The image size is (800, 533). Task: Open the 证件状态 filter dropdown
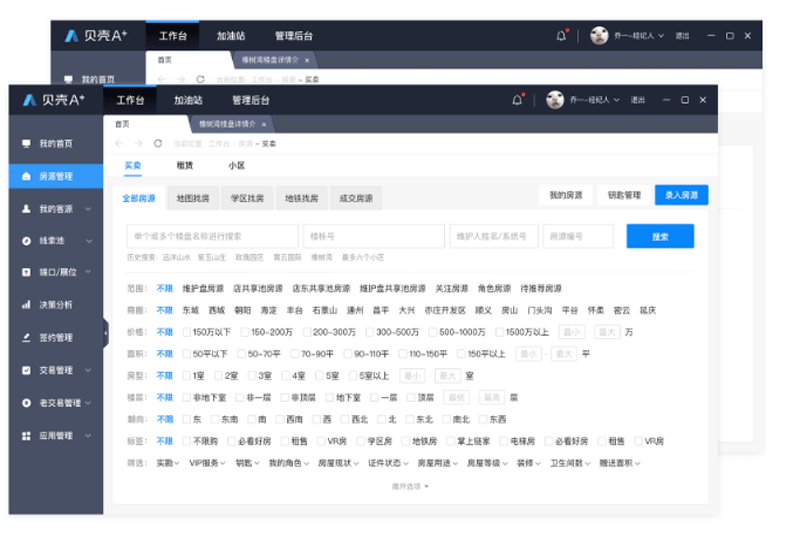point(388,463)
